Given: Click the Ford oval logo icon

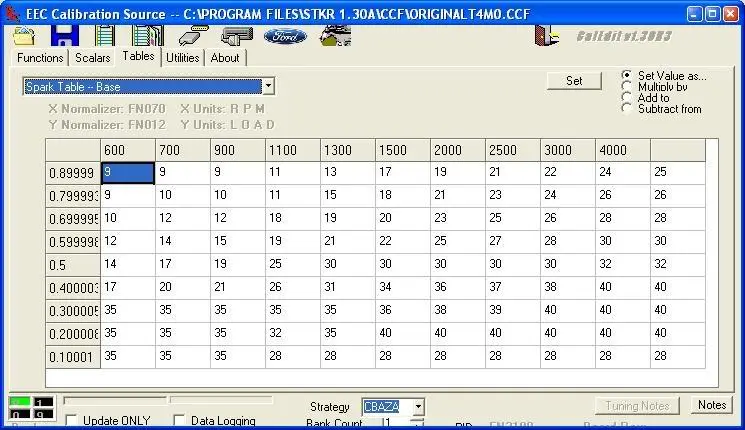Looking at the screenshot, I should pyautogui.click(x=285, y=36).
